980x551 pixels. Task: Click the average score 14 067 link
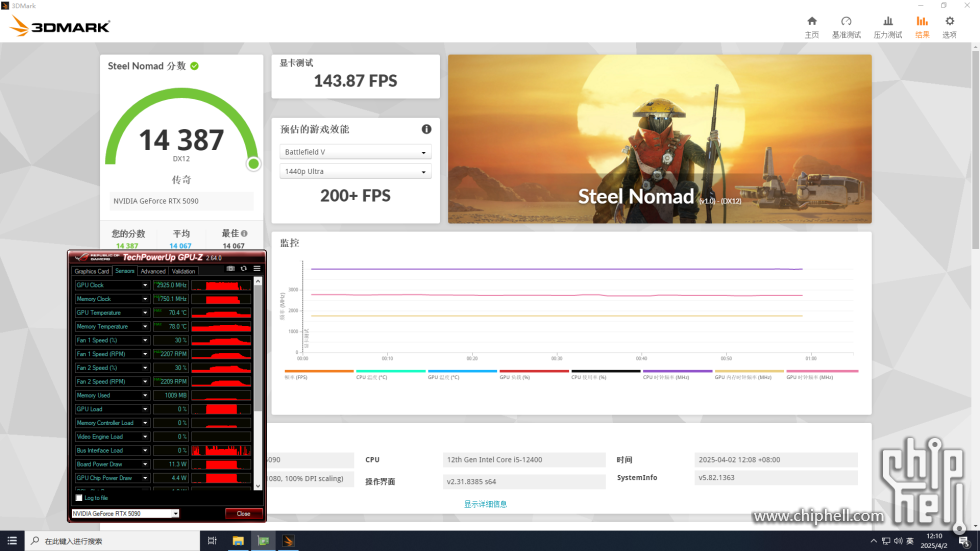pyautogui.click(x=180, y=246)
